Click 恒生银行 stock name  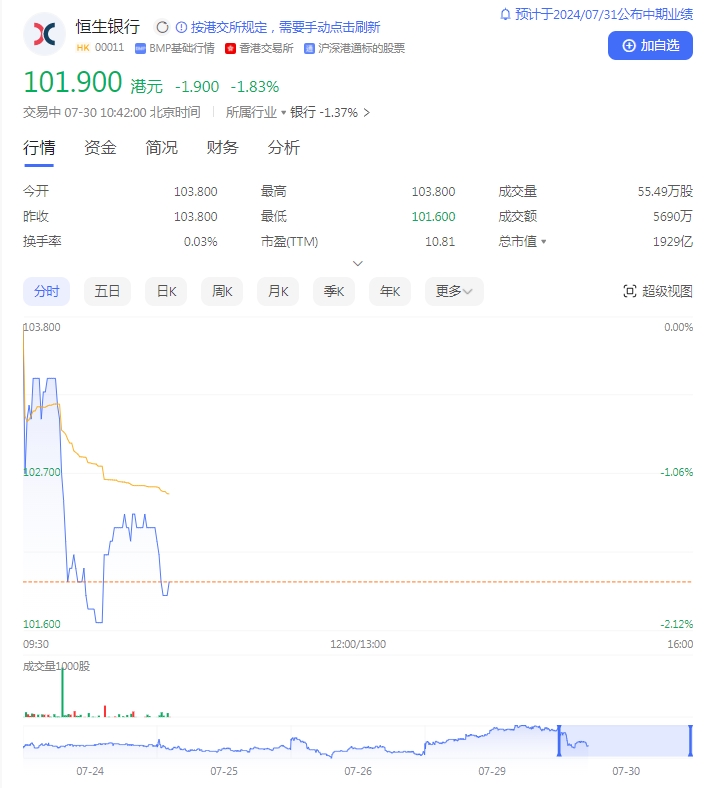[108, 27]
